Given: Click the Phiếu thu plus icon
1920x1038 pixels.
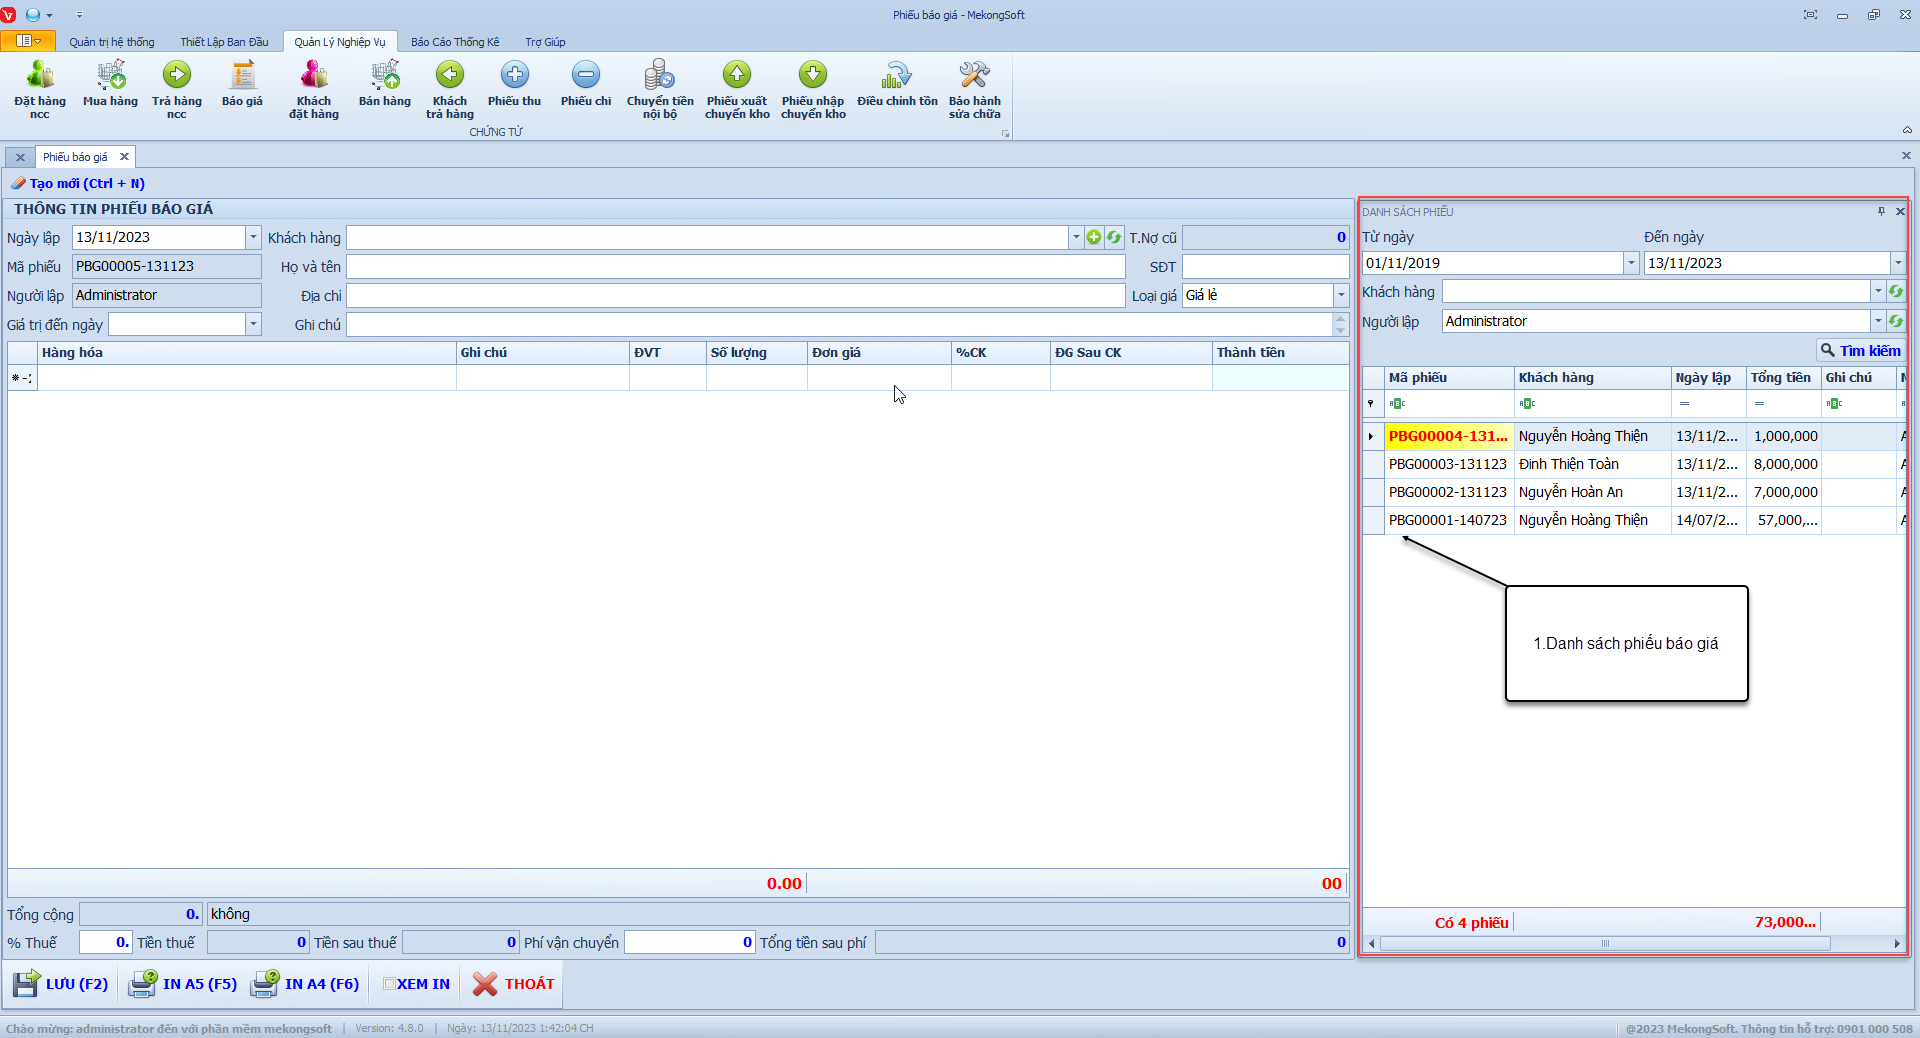Looking at the screenshot, I should pyautogui.click(x=514, y=76).
